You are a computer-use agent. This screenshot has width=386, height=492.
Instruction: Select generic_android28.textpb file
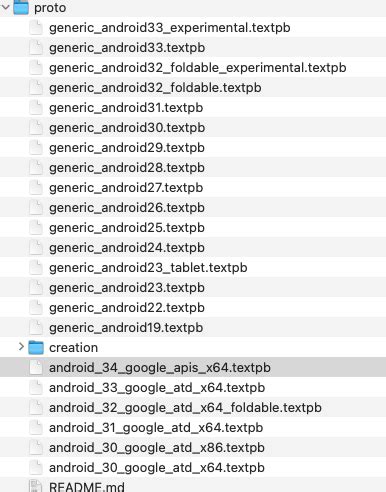[193, 167]
